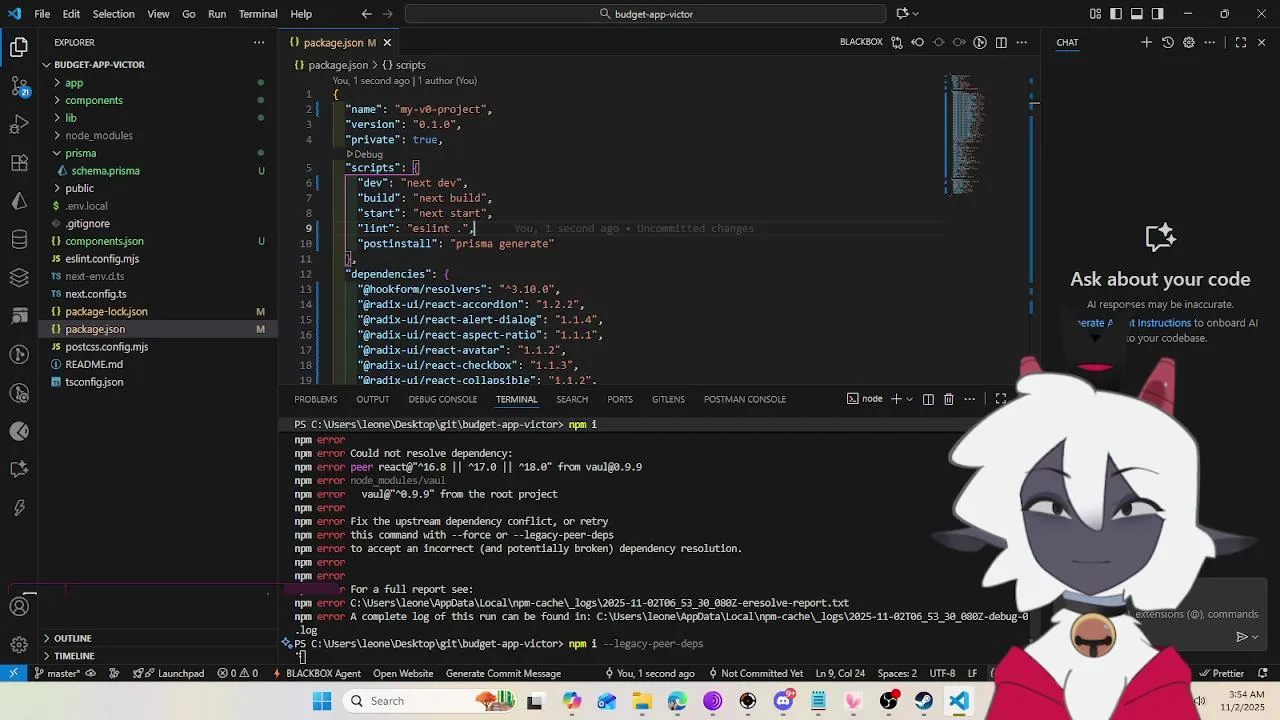The width and height of the screenshot is (1280, 720).
Task: Toggle the bottom panel visibility
Action: point(1137,14)
